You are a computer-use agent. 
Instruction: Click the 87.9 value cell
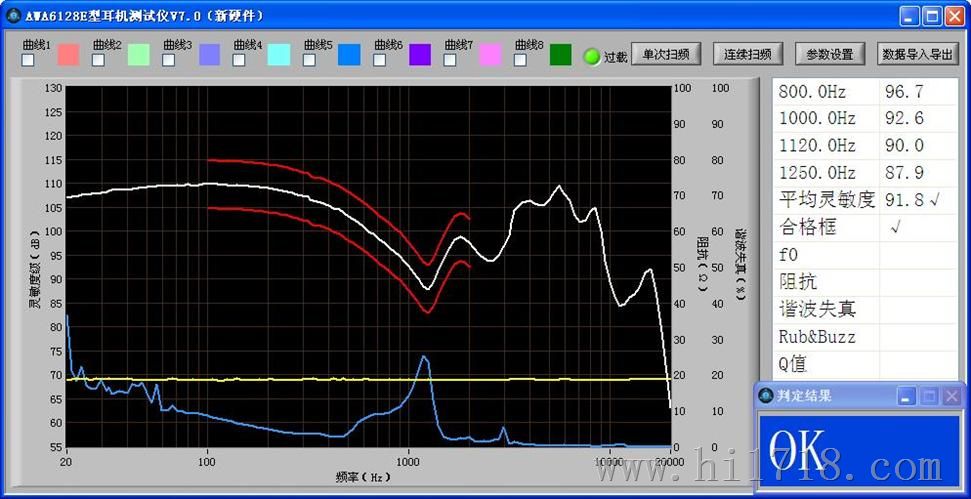(x=905, y=173)
